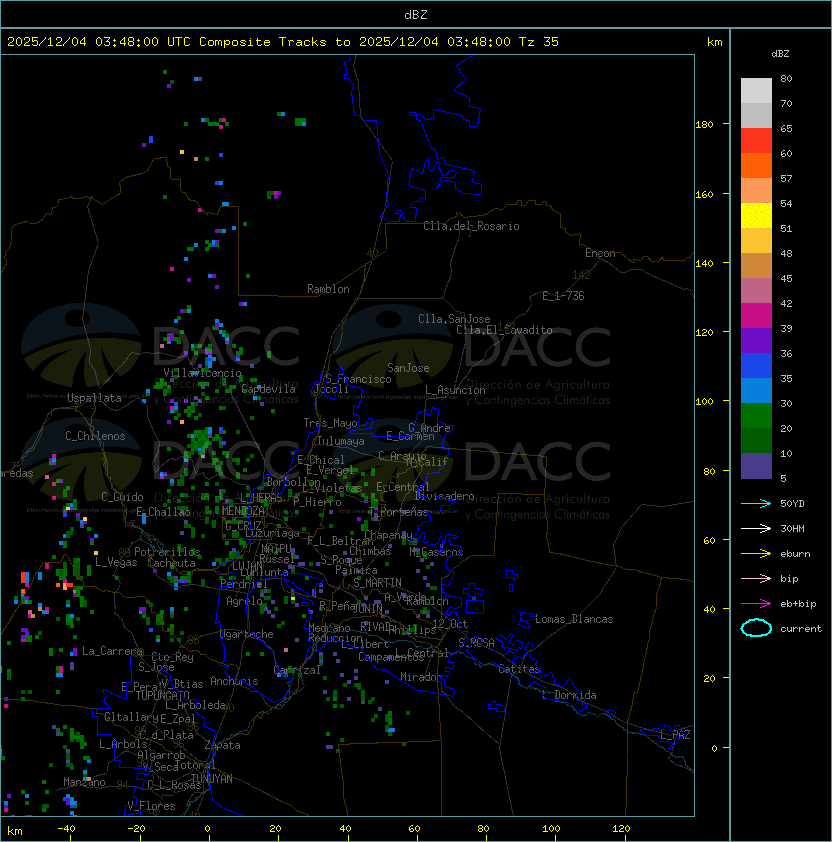
Task: Click the '-40' tick on the bottom km axis
Action: [66, 829]
